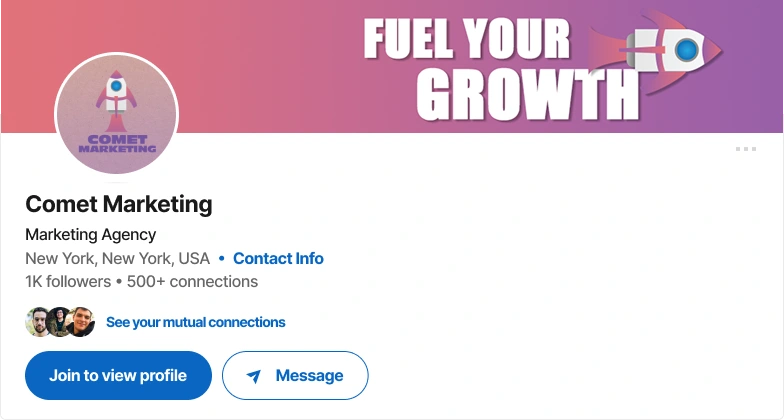Viewport: 784px width, 420px height.
Task: Select the first mutual connection avatar
Action: pyautogui.click(x=38, y=322)
